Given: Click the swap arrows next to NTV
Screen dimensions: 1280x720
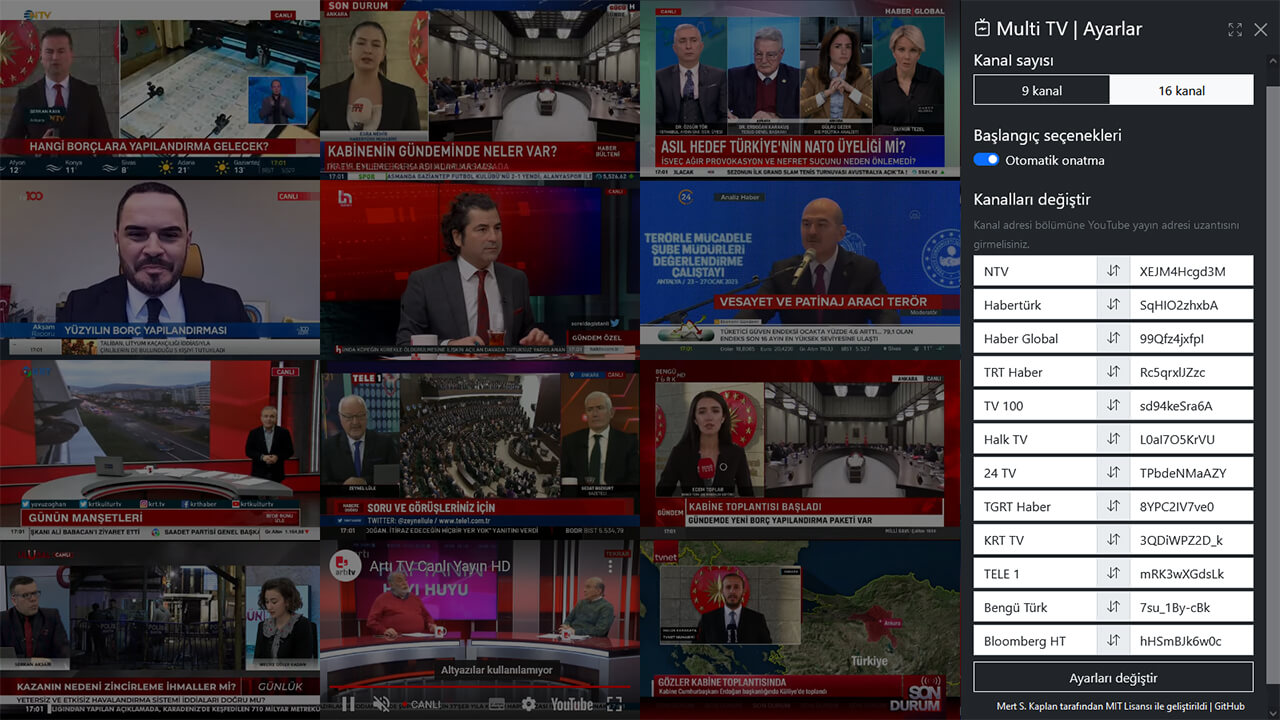Looking at the screenshot, I should coord(1113,270).
